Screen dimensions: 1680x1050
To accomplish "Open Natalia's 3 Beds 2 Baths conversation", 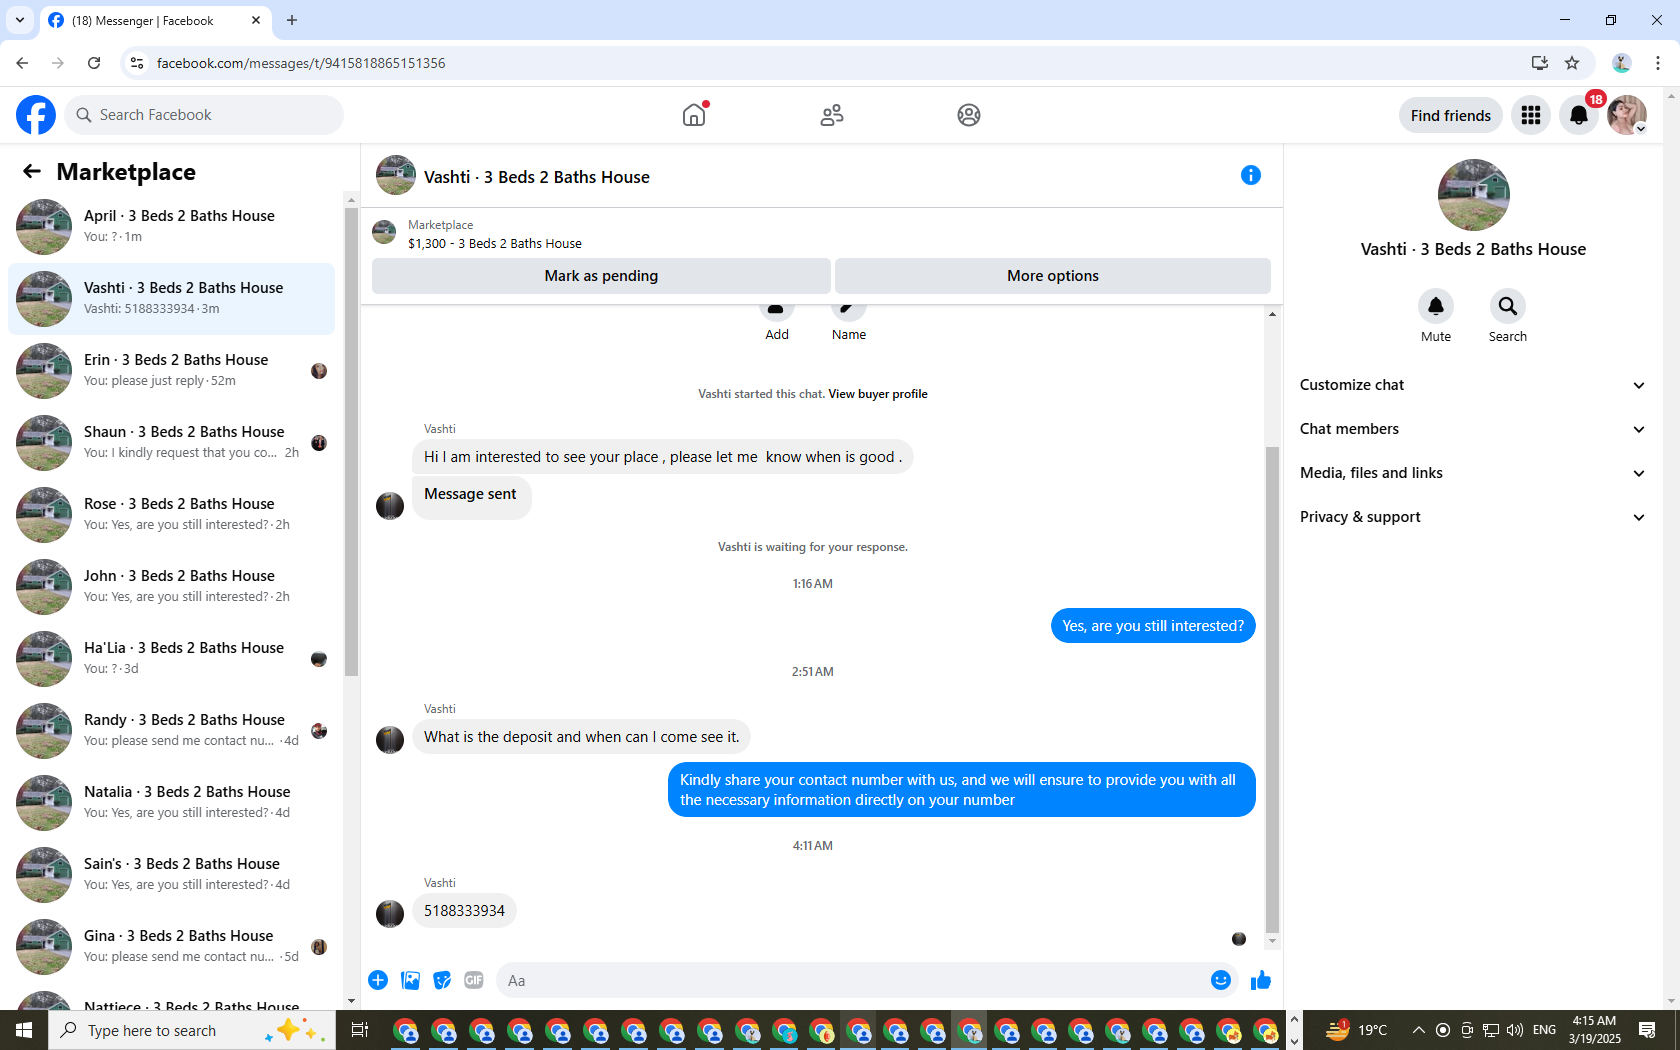I will coord(172,803).
